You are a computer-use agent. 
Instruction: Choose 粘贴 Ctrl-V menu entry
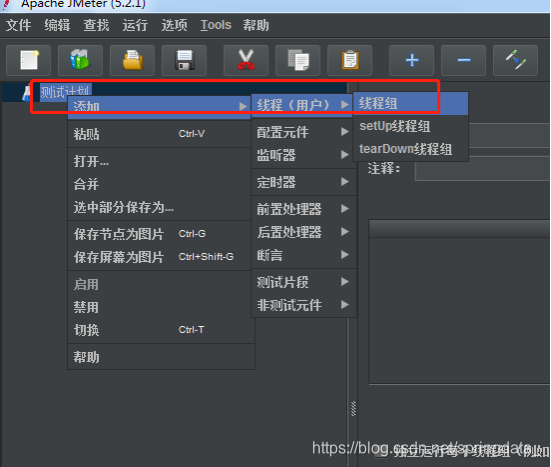pyautogui.click(x=159, y=134)
